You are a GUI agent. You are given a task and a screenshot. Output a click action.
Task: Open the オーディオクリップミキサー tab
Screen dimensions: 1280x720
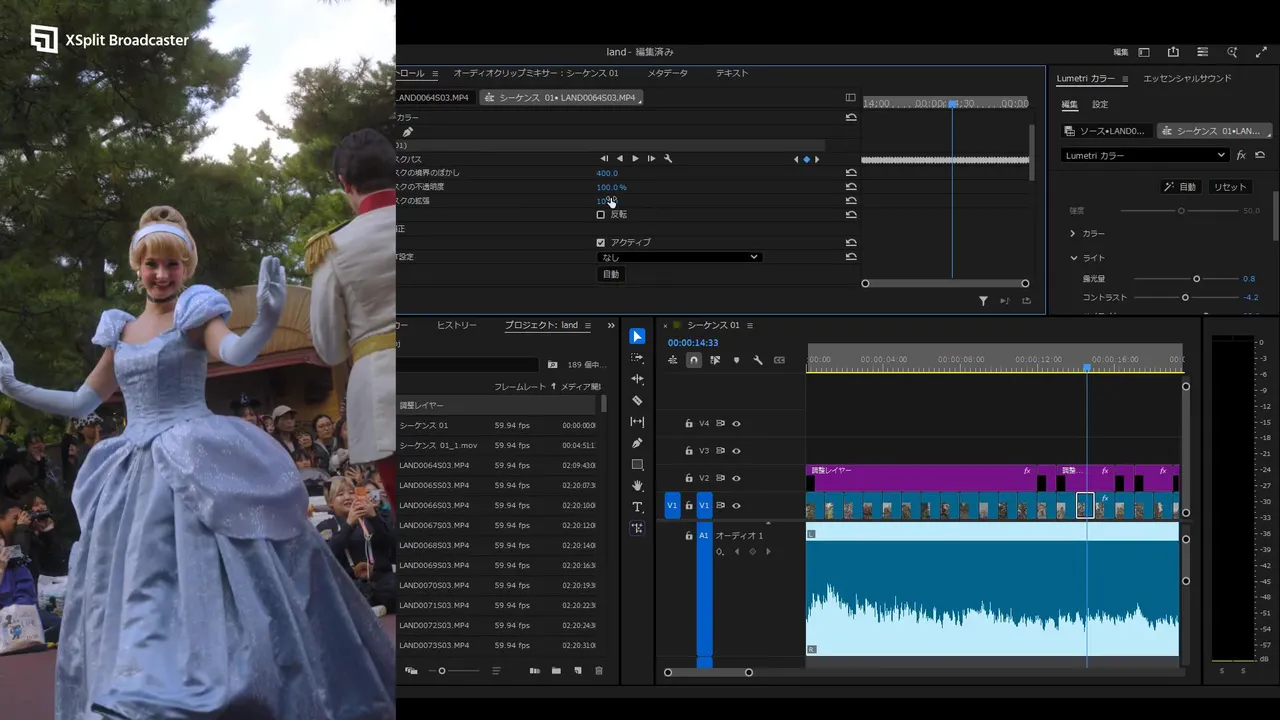click(x=536, y=73)
